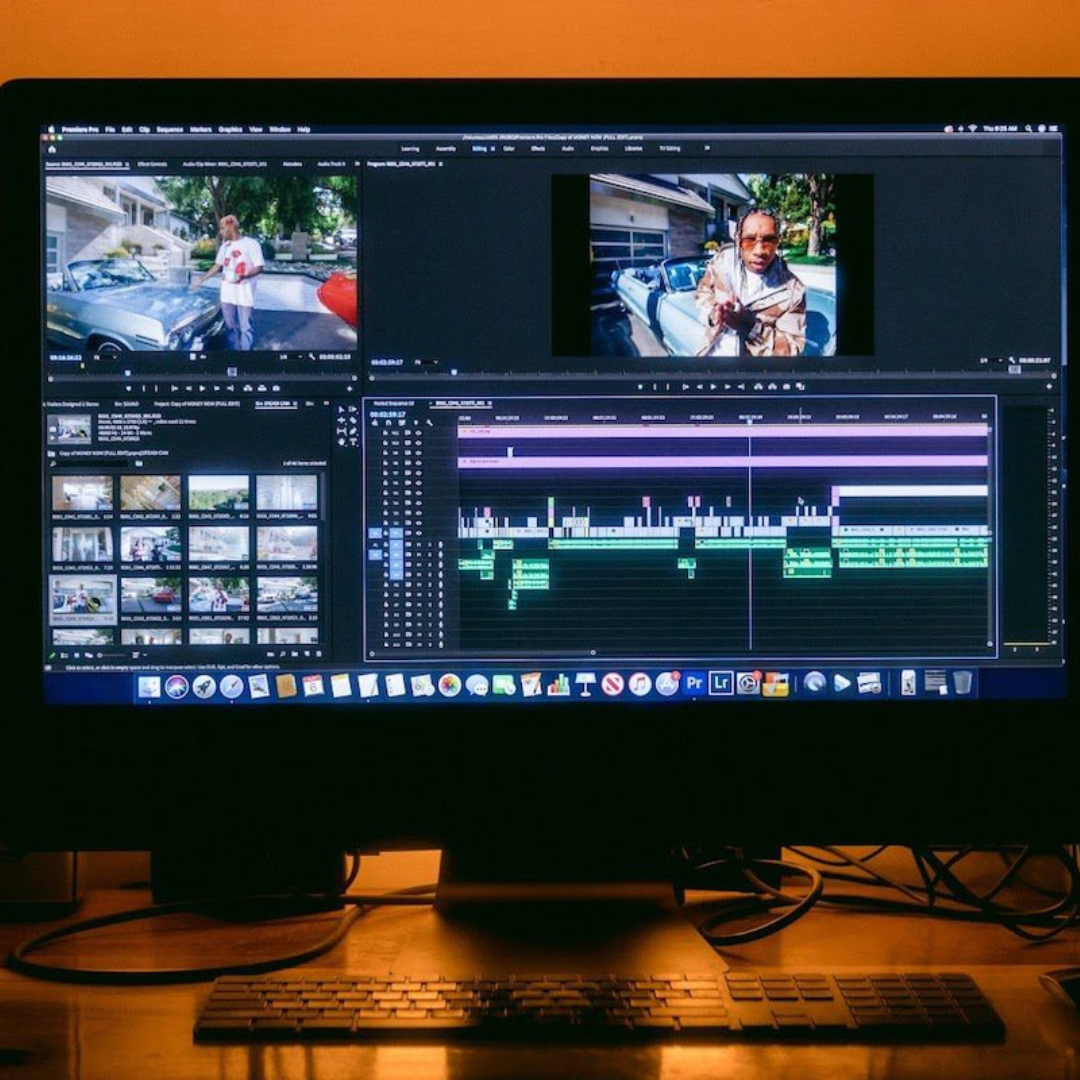Click the Home icon below the menu bar
Screen dimensions: 1080x1080
coord(52,149)
